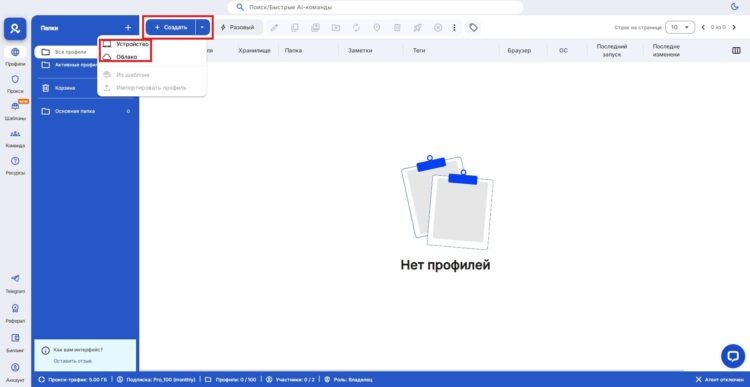Screen dimensions: 750x387
Task: Click Профили 0 / 100 status entry
Action: click(232, 379)
